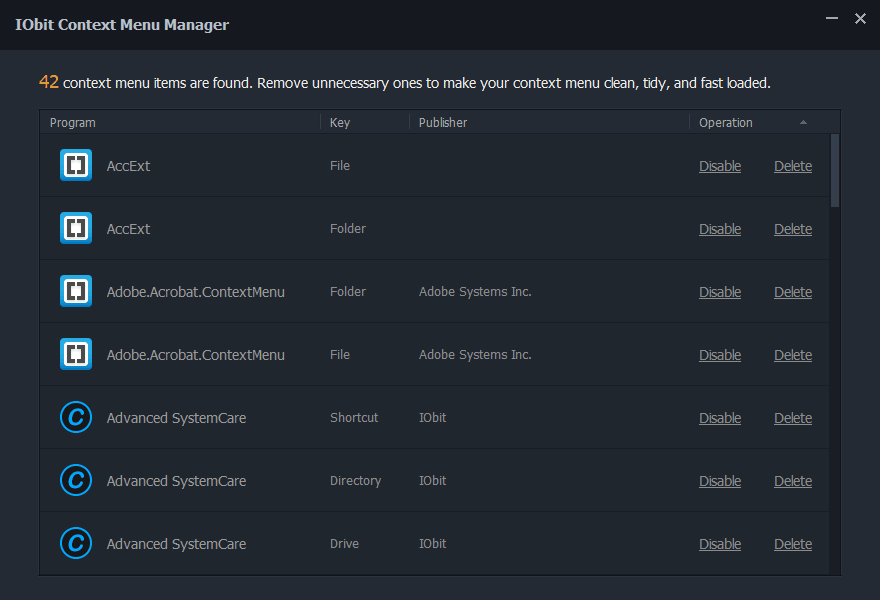Viewport: 880px width, 600px height.
Task: Click the Advanced SystemCare Shortcut row icon
Action: tap(75, 417)
